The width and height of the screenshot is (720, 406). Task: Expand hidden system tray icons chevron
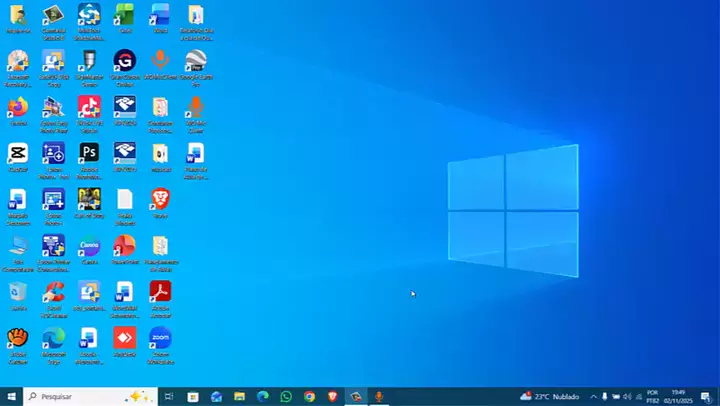pyautogui.click(x=593, y=396)
